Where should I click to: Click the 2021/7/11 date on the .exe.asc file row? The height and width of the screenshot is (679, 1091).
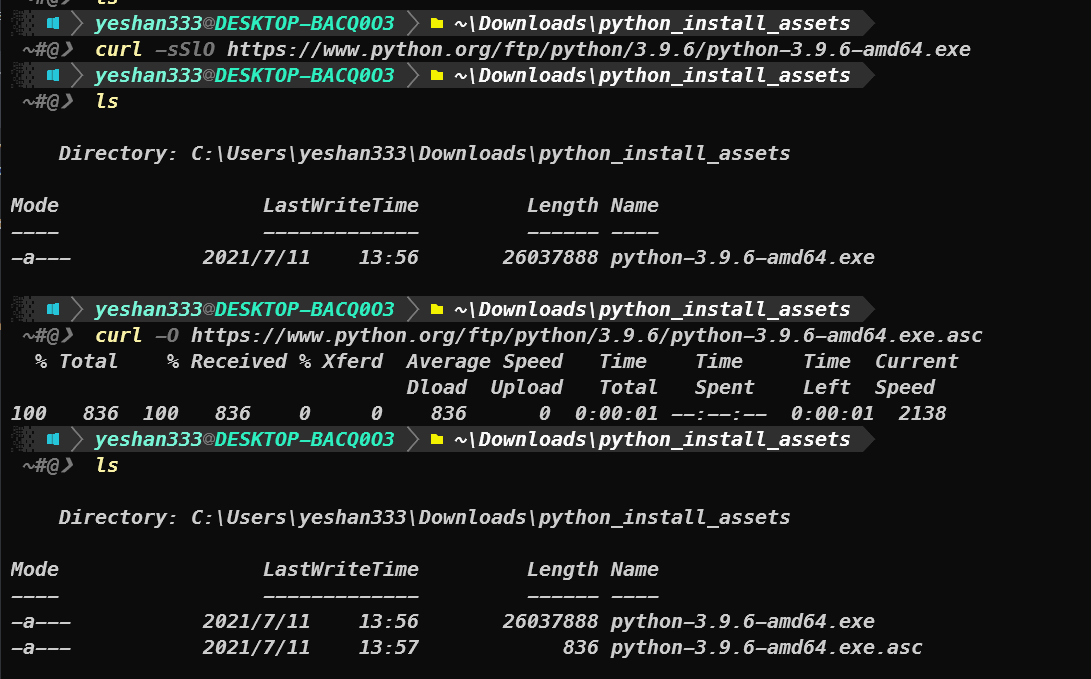256,647
